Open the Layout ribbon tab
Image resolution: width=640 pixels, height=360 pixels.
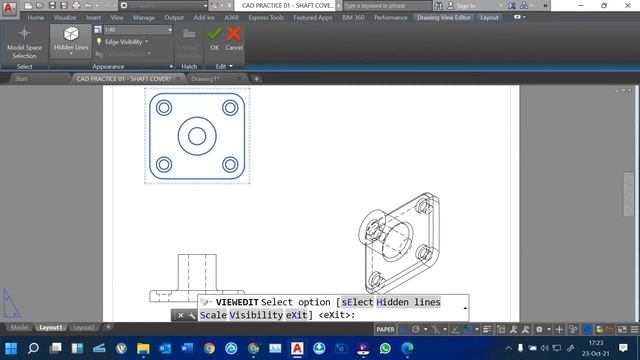[489, 18]
